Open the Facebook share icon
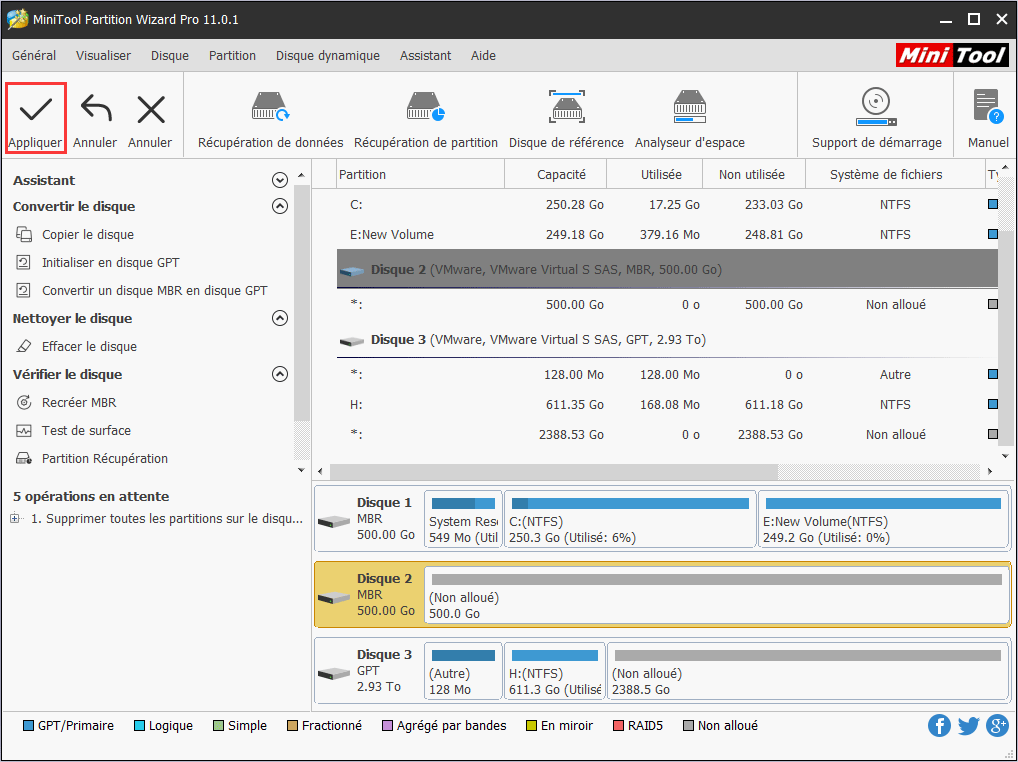The width and height of the screenshot is (1018, 762). (x=939, y=725)
